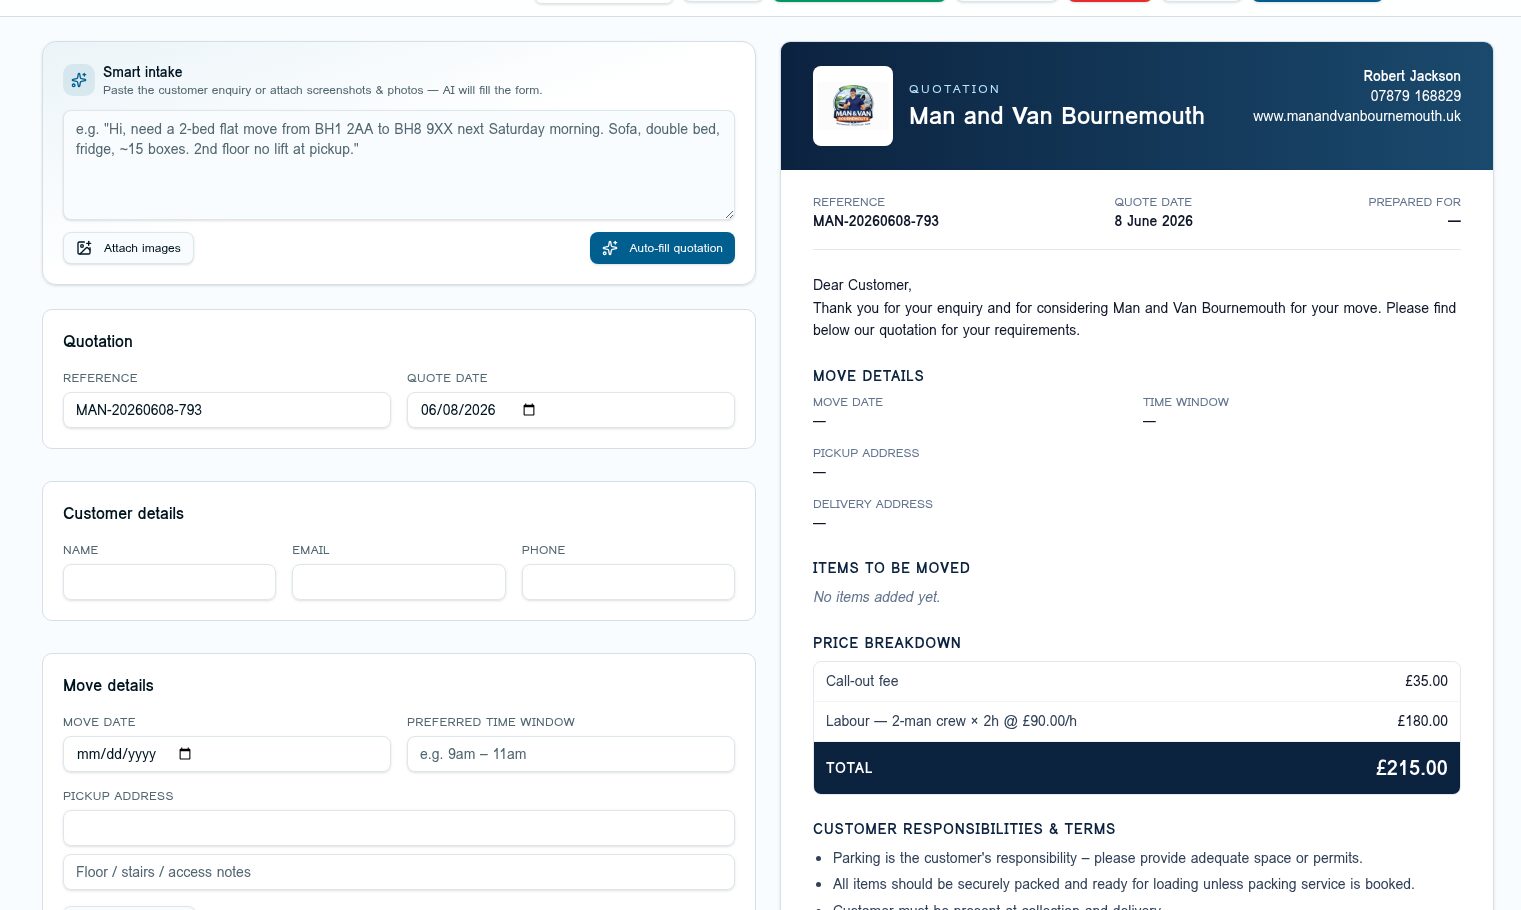Click the Smart intake sparkle icon
The width and height of the screenshot is (1521, 910).
click(79, 80)
